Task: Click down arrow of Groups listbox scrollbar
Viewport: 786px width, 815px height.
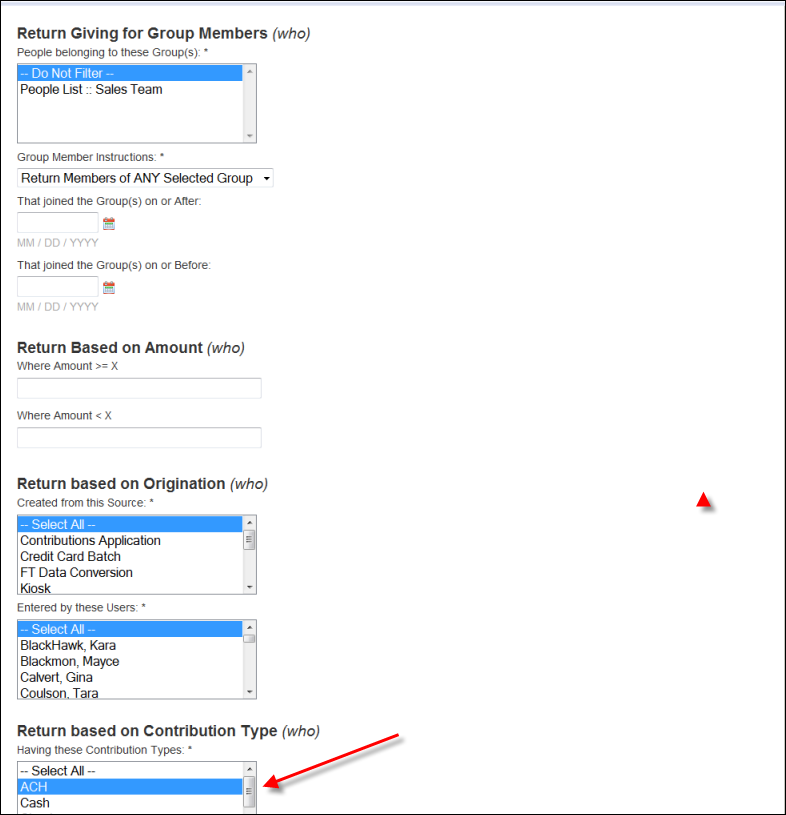Action: point(250,136)
